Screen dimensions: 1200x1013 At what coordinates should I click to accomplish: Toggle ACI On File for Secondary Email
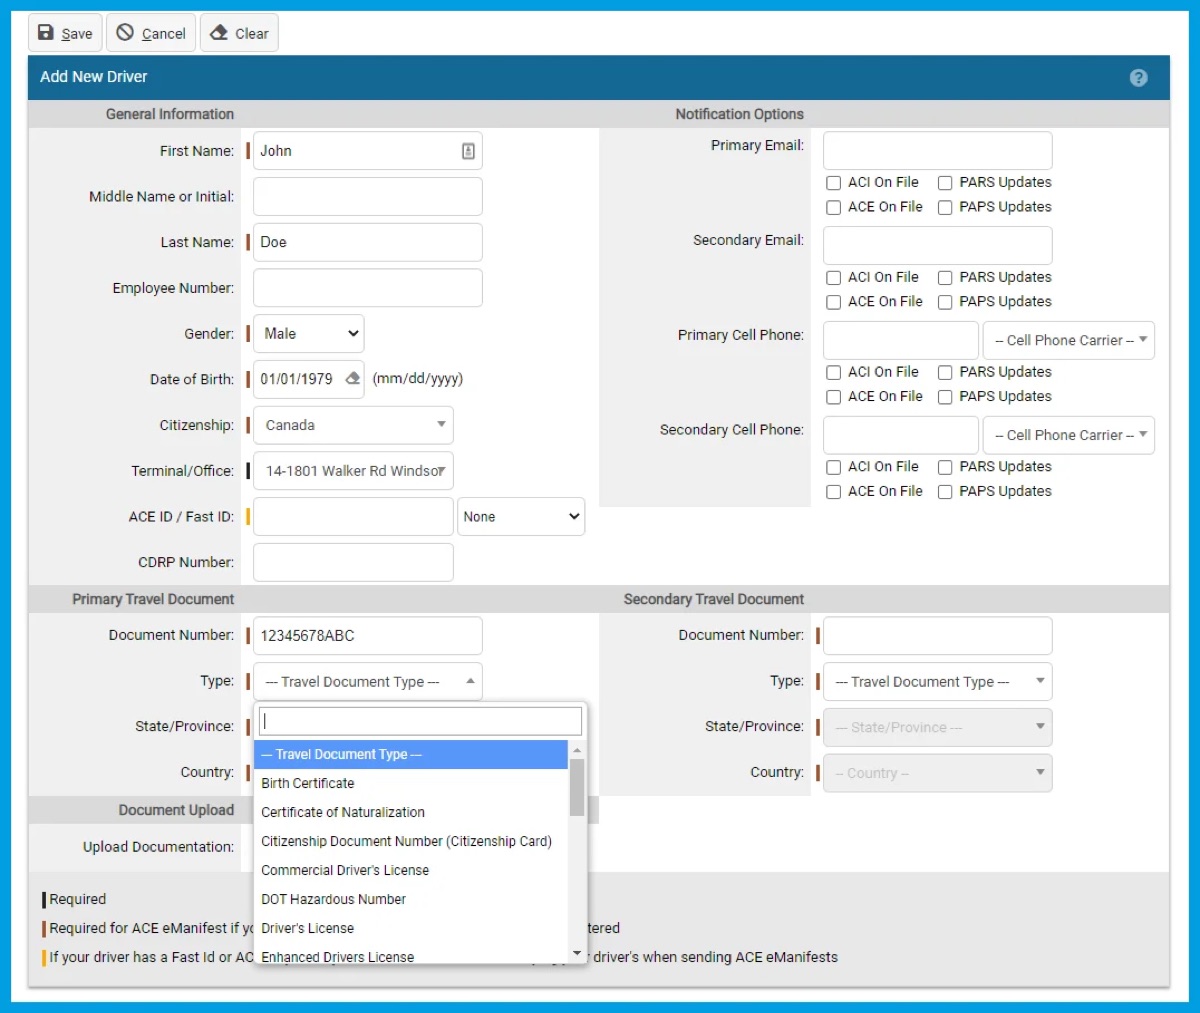(833, 278)
